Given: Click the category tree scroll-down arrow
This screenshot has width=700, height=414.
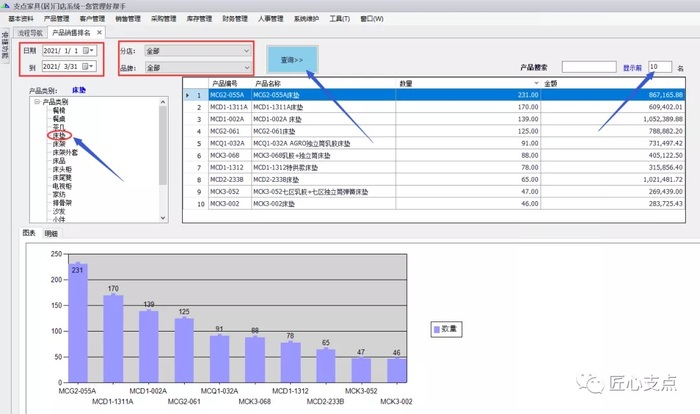Looking at the screenshot, I should tap(163, 218).
